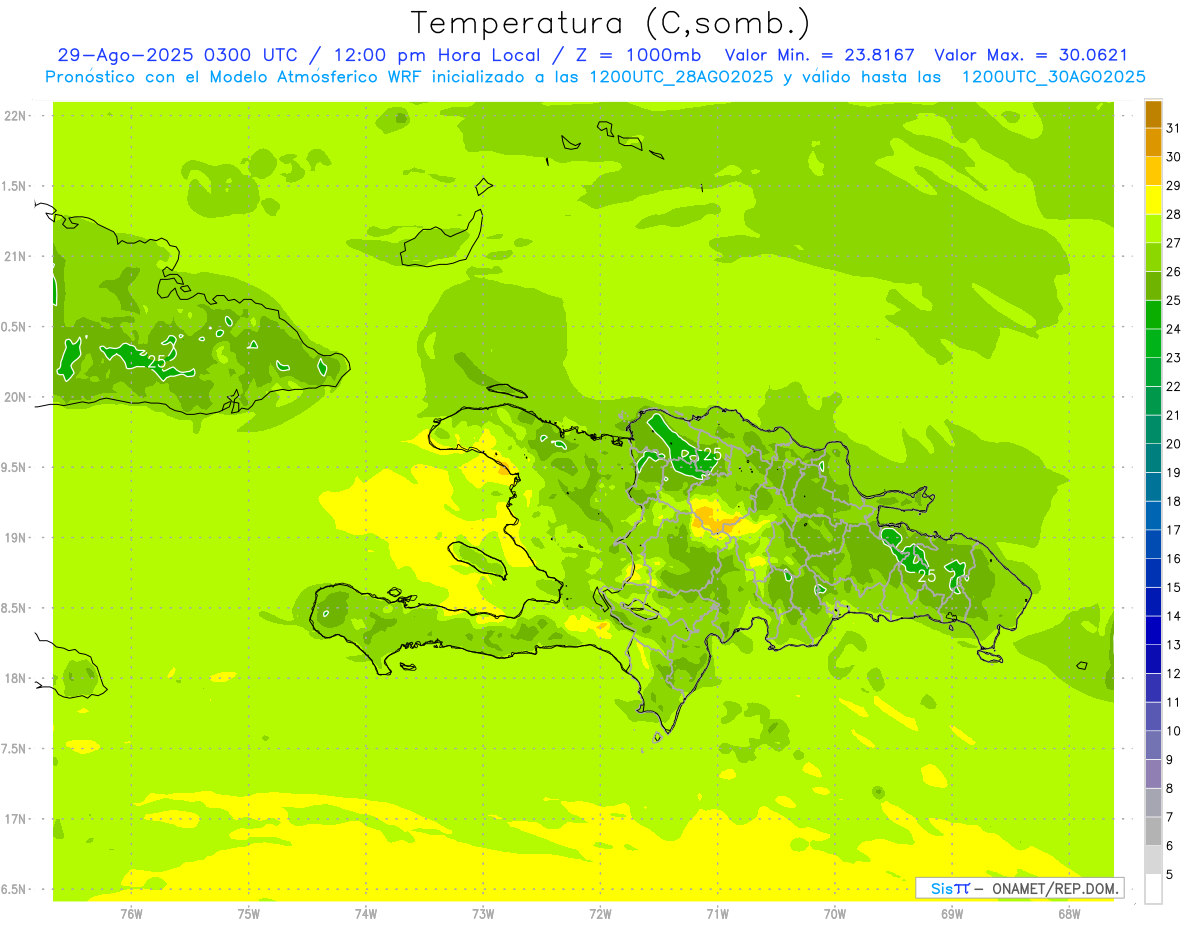Click the '11' color scale label
The image size is (1200, 927).
coord(1174,702)
